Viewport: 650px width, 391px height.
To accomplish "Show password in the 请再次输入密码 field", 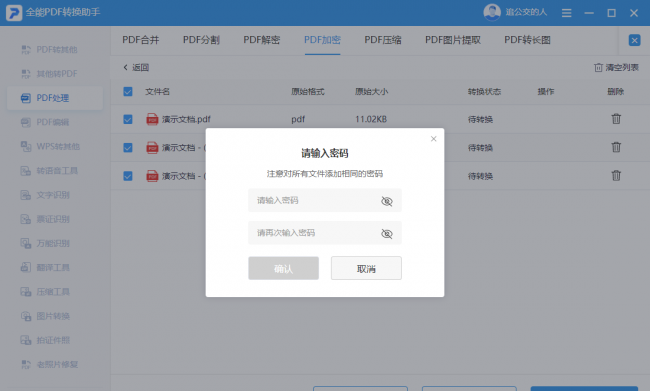I will [386, 233].
